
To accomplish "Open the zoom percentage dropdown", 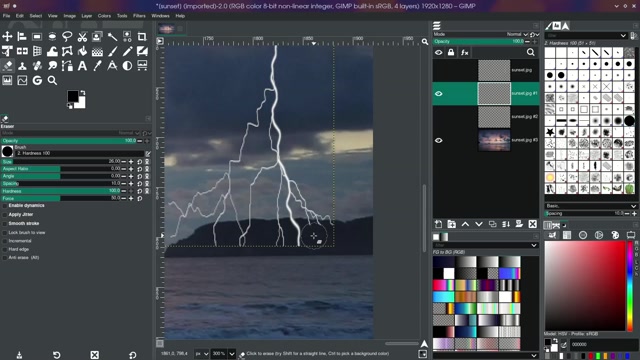I will [x=232, y=354].
